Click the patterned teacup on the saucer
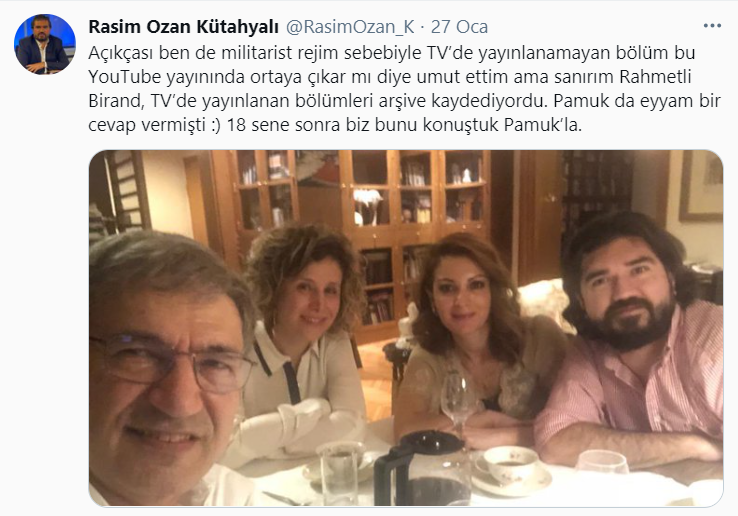Viewport: 738px width, 516px height. [511, 465]
